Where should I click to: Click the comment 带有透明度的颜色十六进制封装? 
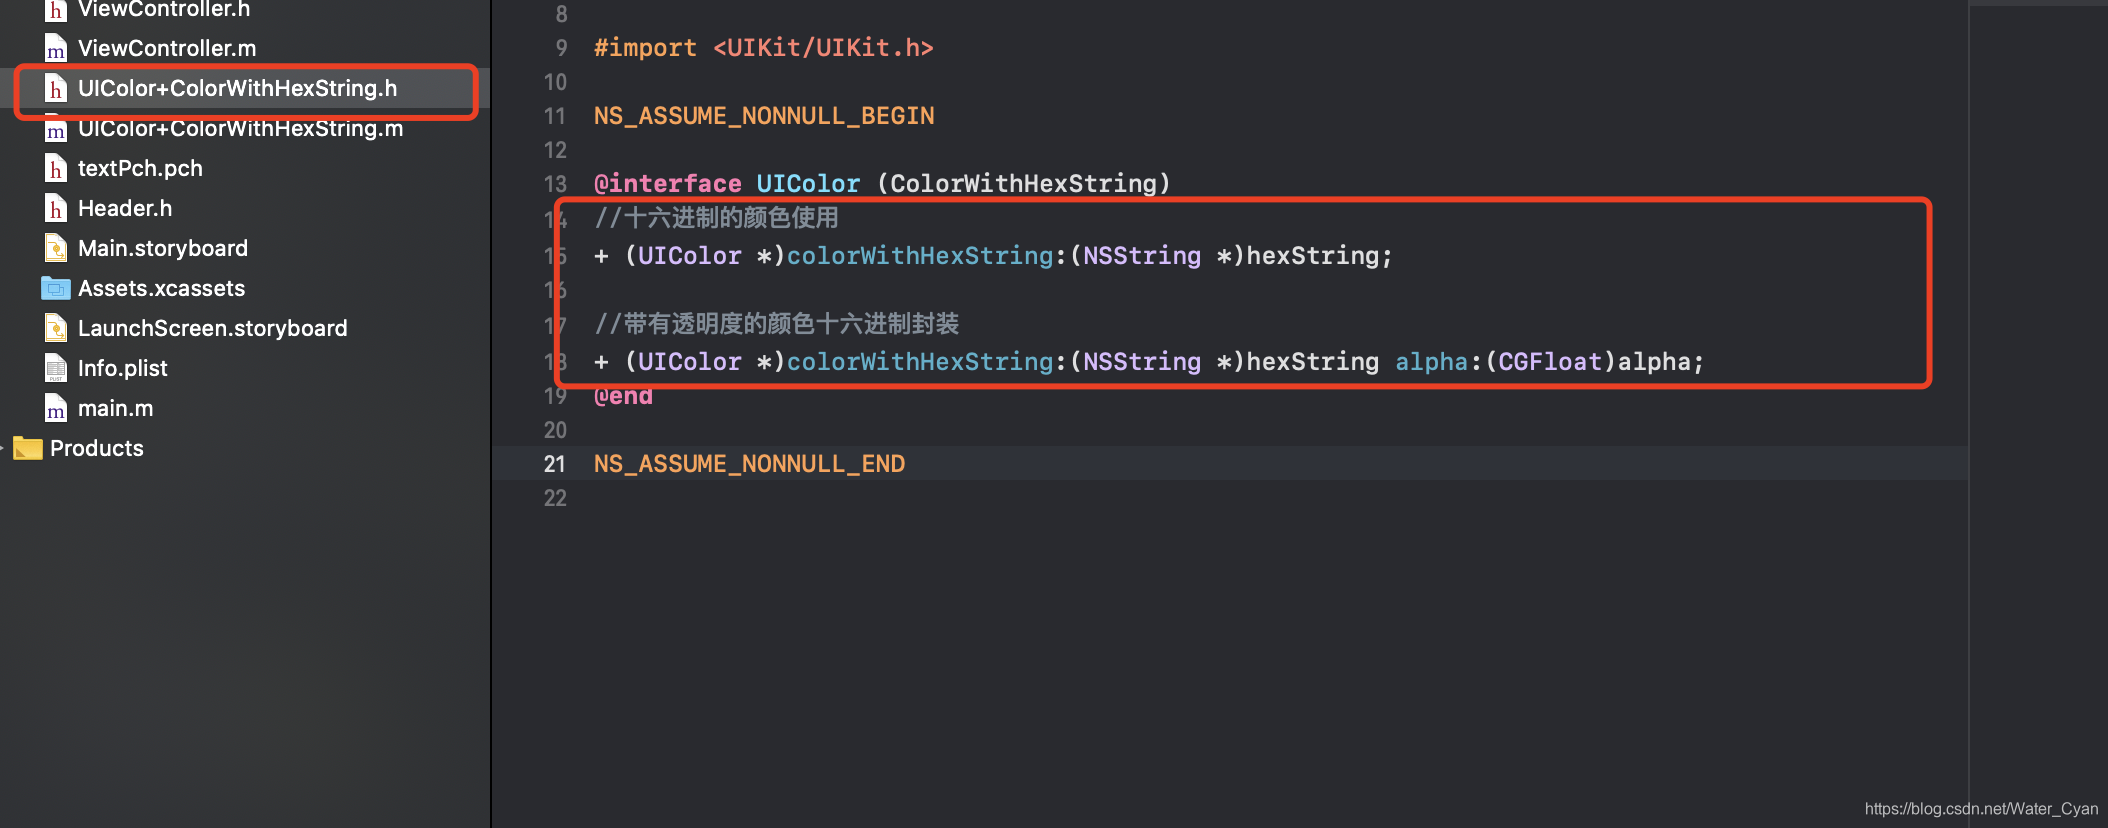point(776,324)
